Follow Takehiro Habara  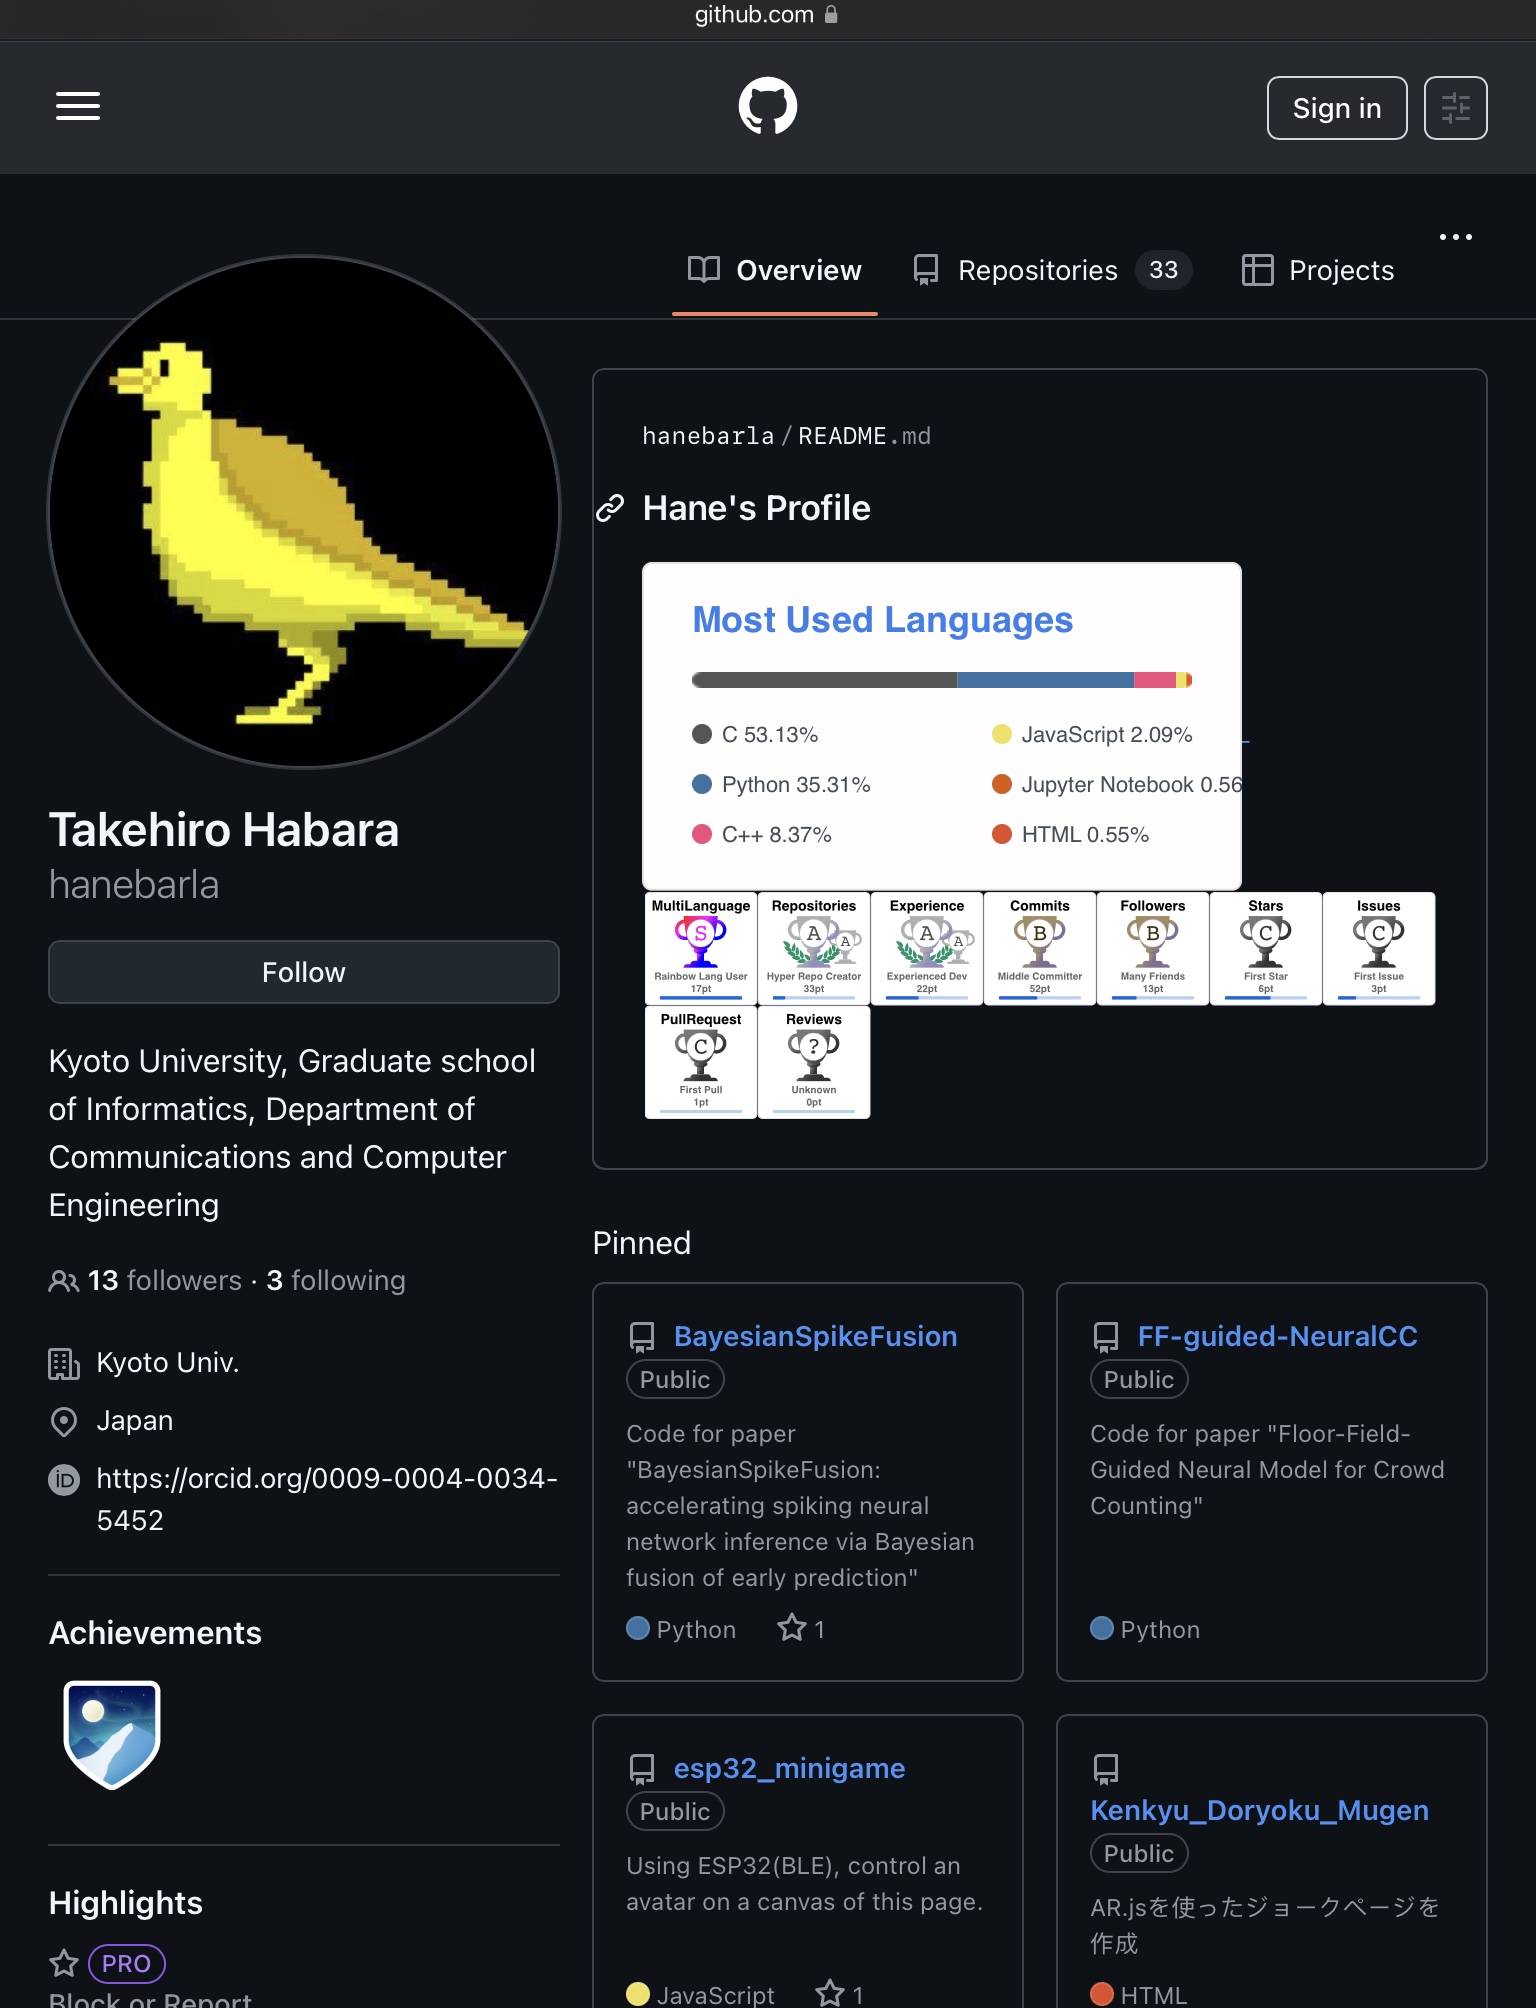coord(304,972)
